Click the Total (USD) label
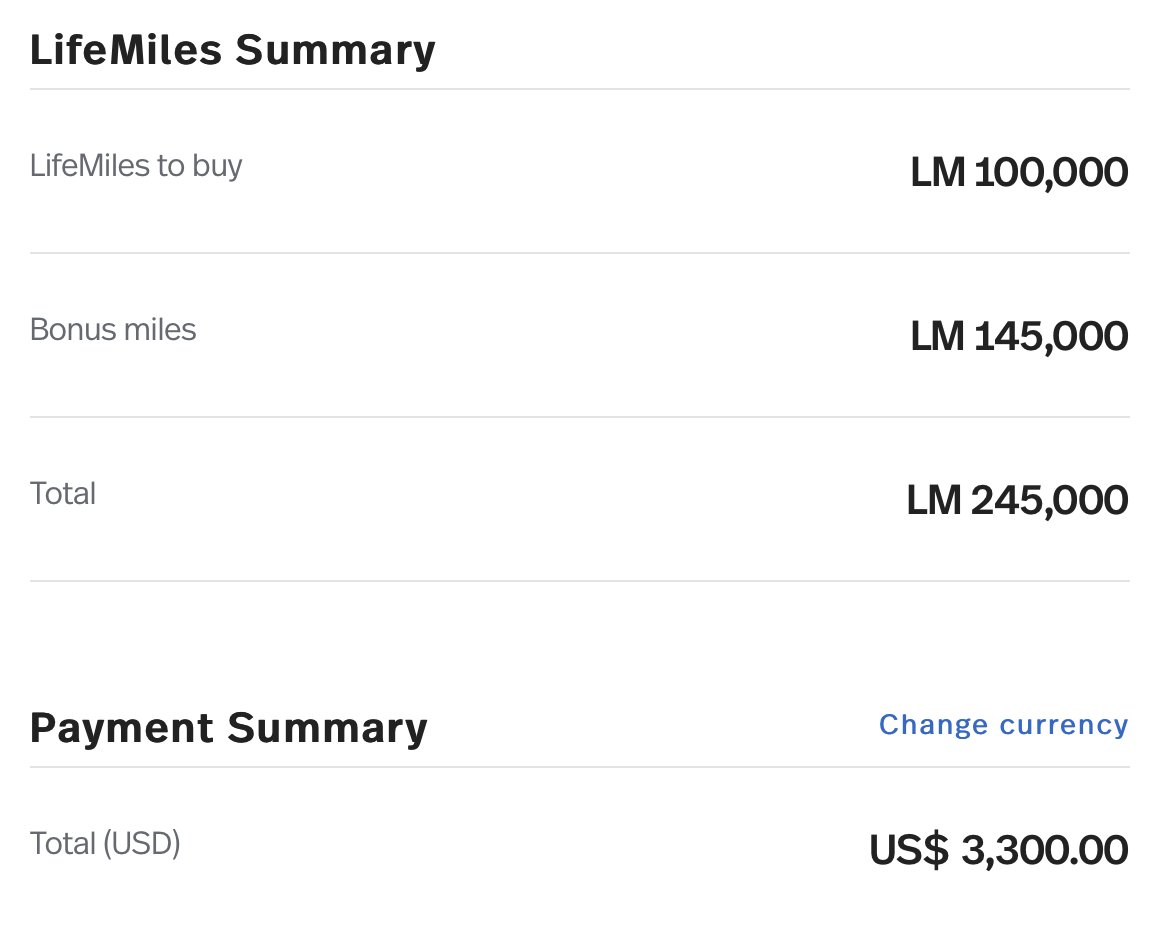Screen dimensions: 1176x926 click(x=105, y=844)
